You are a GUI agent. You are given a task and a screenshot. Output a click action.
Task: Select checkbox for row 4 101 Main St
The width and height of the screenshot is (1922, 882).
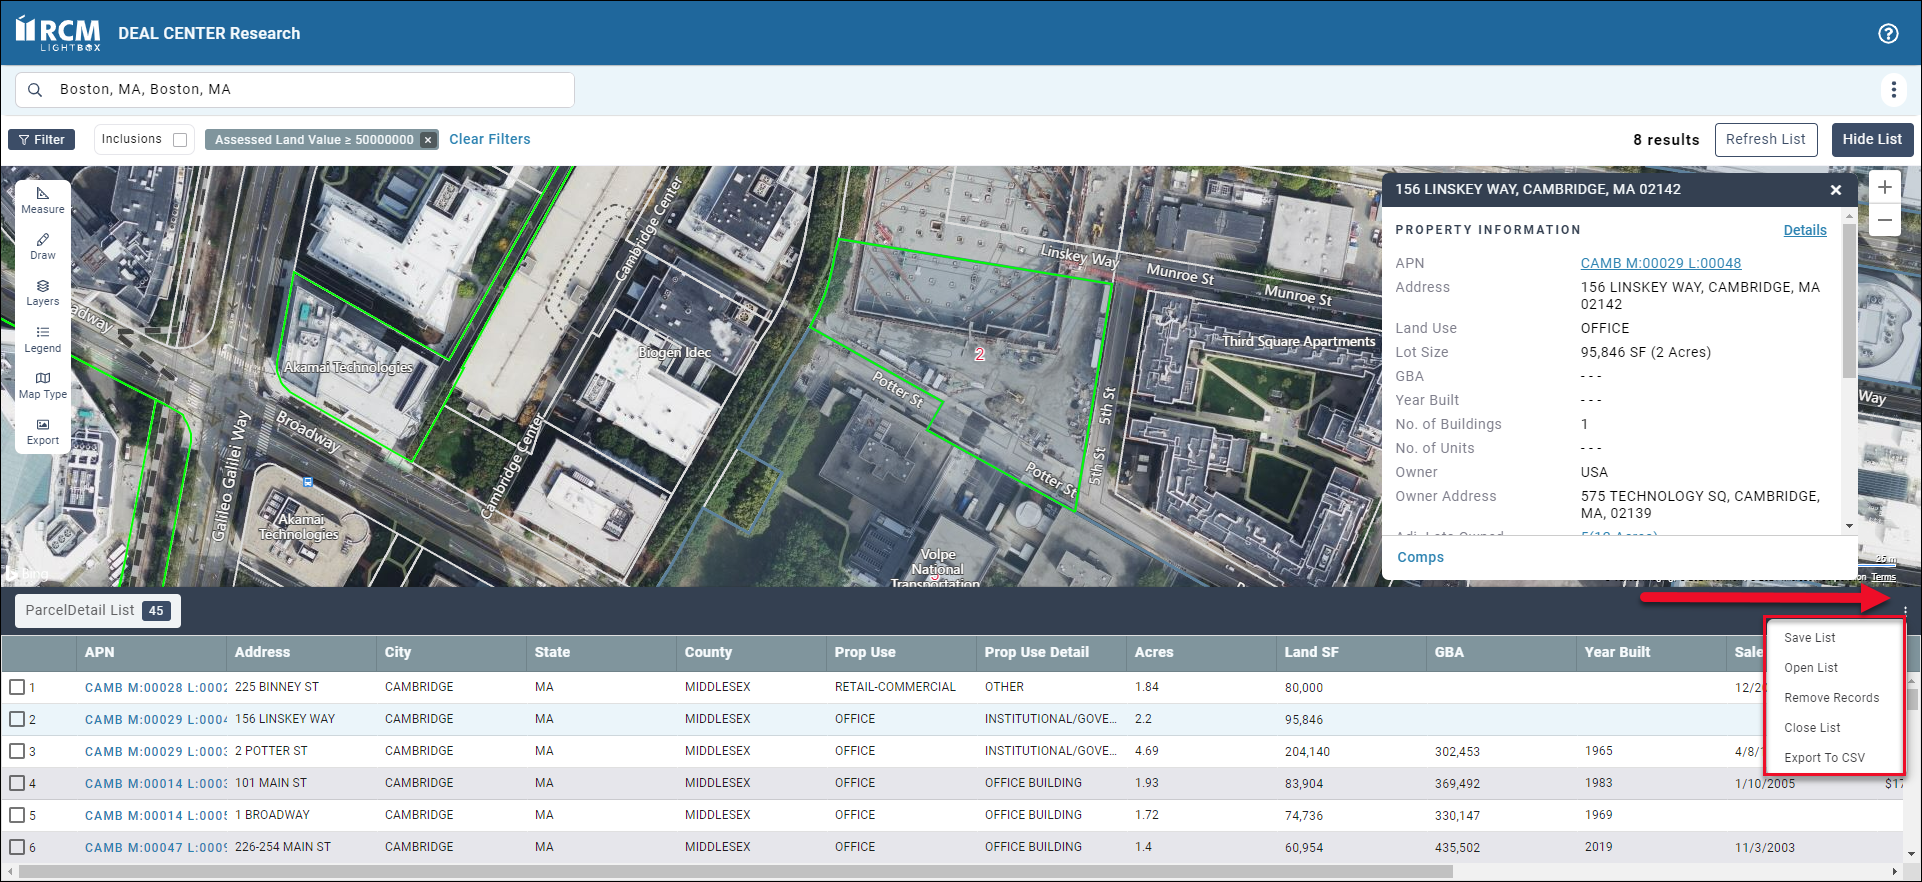point(17,783)
